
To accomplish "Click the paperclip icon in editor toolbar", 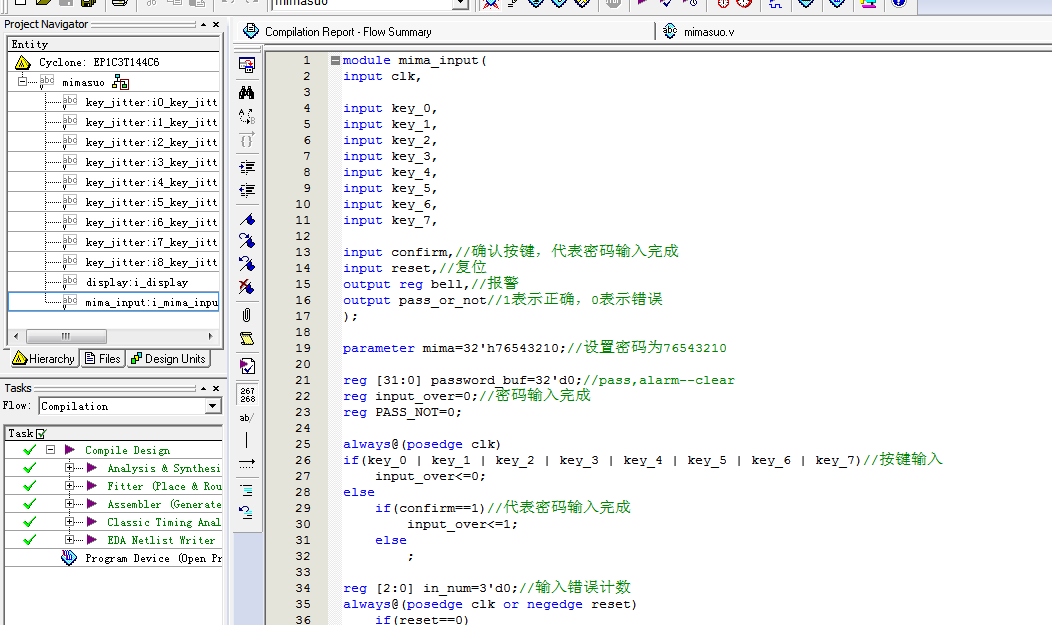I will pos(246,314).
